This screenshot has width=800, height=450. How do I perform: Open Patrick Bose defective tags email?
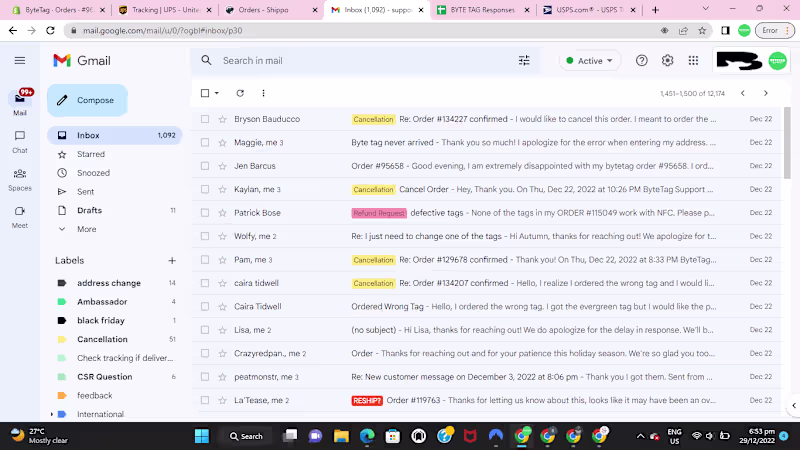[486, 213]
